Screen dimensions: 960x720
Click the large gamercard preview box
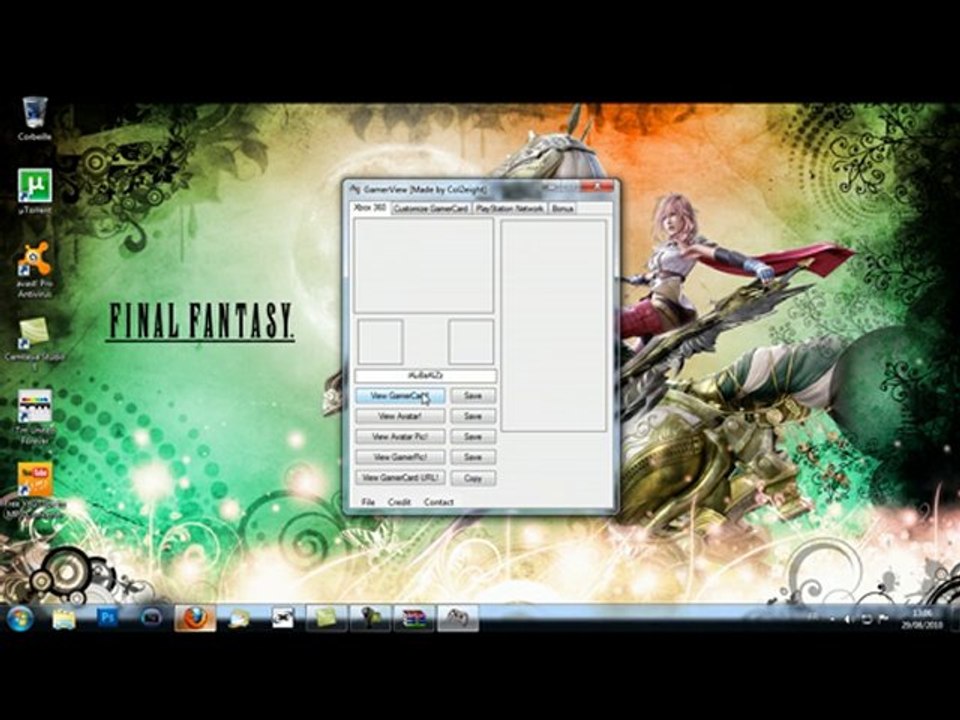click(424, 266)
